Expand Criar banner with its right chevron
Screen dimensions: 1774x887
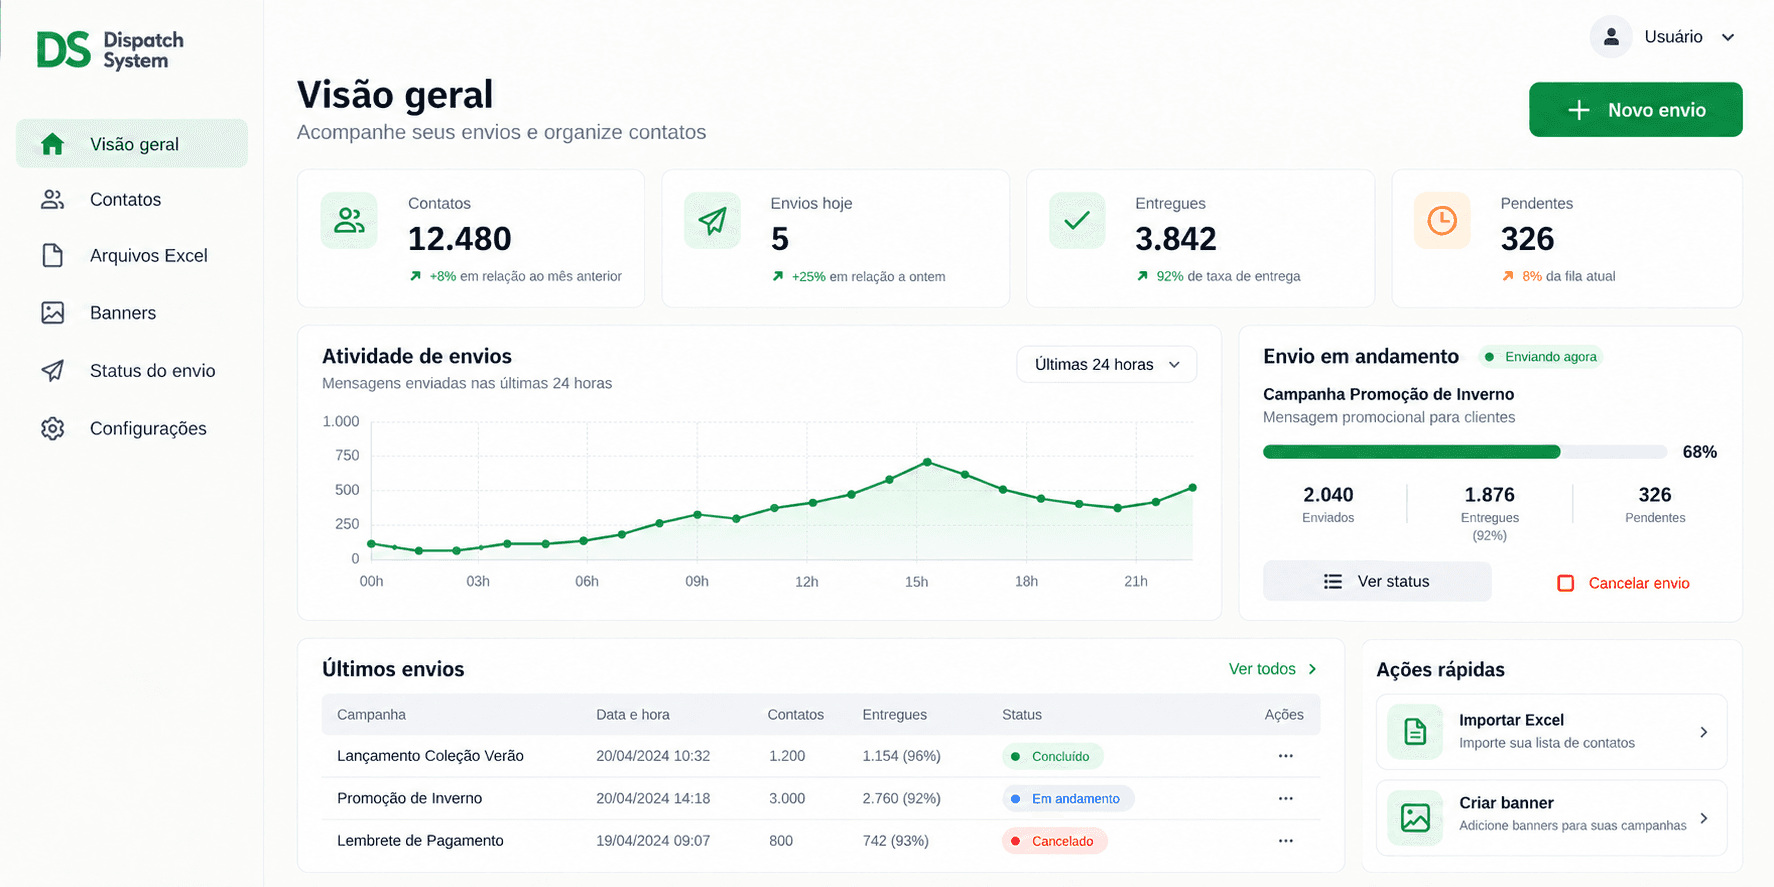tap(1704, 818)
